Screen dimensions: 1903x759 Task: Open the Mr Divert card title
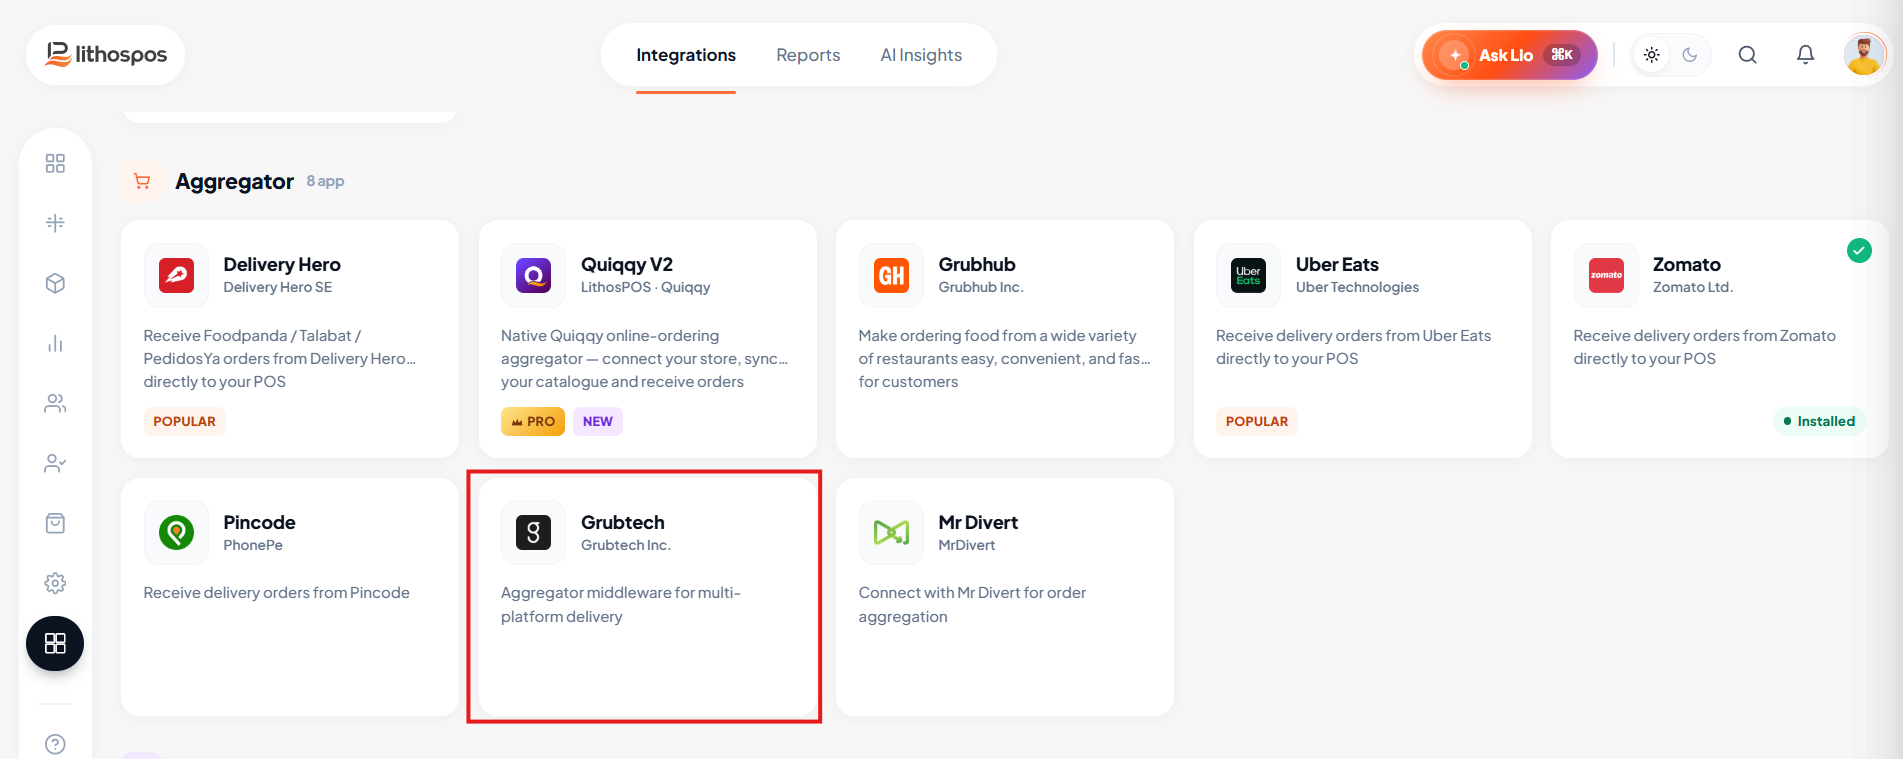tap(978, 522)
